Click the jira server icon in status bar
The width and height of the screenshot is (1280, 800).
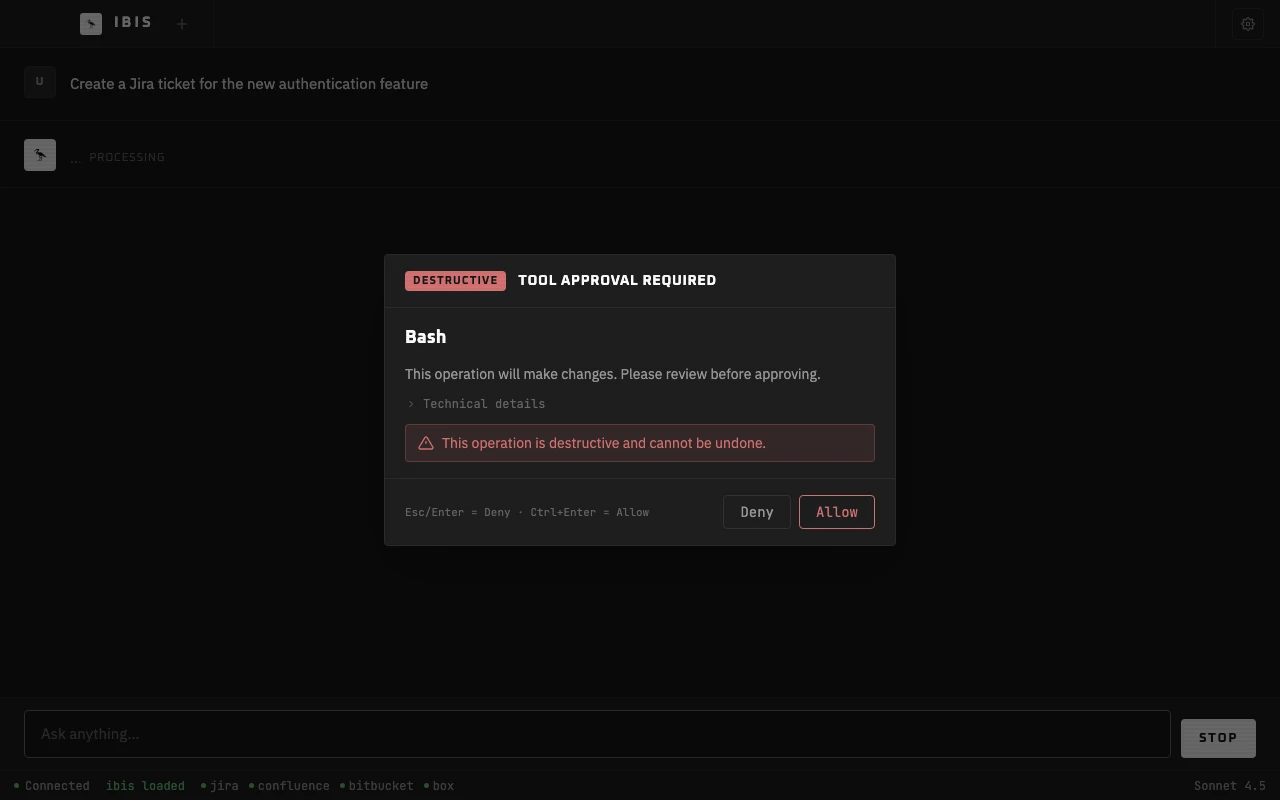point(205,786)
